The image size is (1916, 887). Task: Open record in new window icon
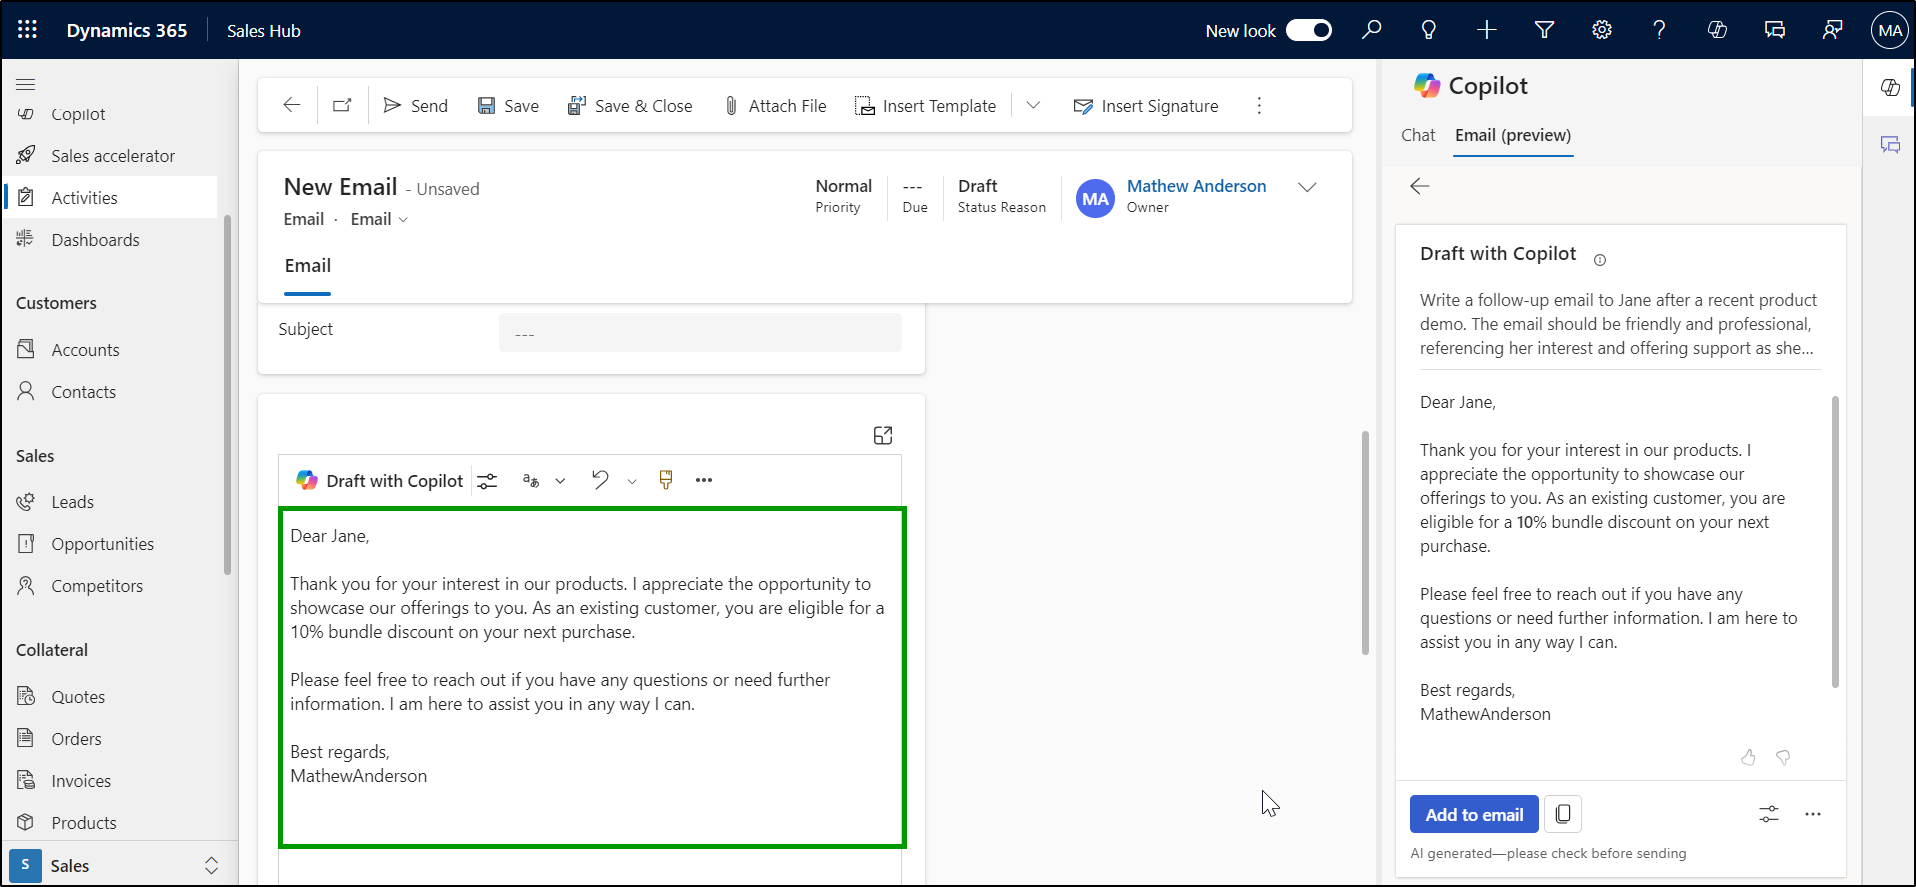[342, 105]
